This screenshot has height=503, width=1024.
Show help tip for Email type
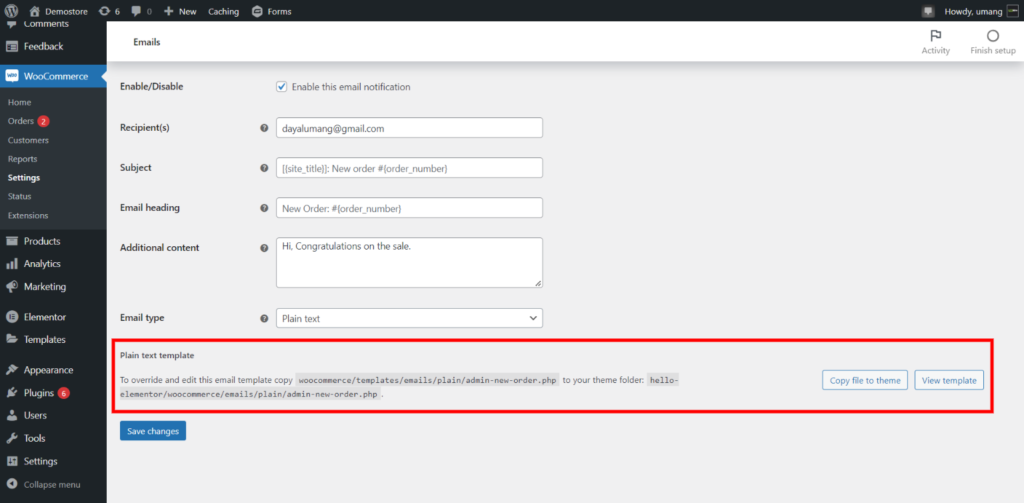(264, 319)
